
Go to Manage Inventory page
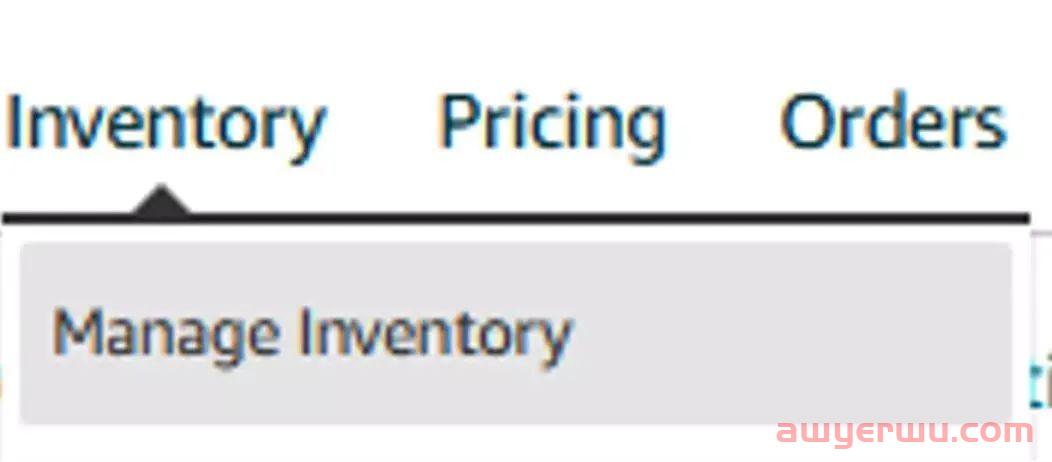click(311, 333)
